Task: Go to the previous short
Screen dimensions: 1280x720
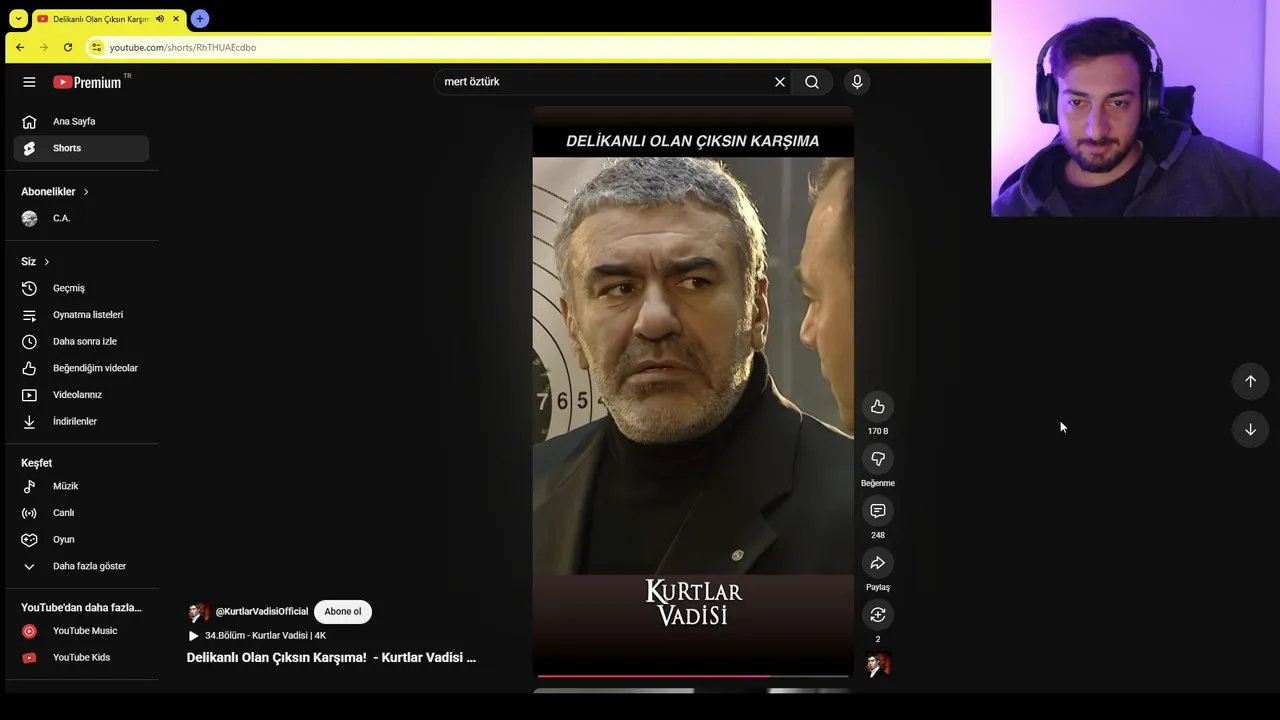Action: coord(1250,381)
